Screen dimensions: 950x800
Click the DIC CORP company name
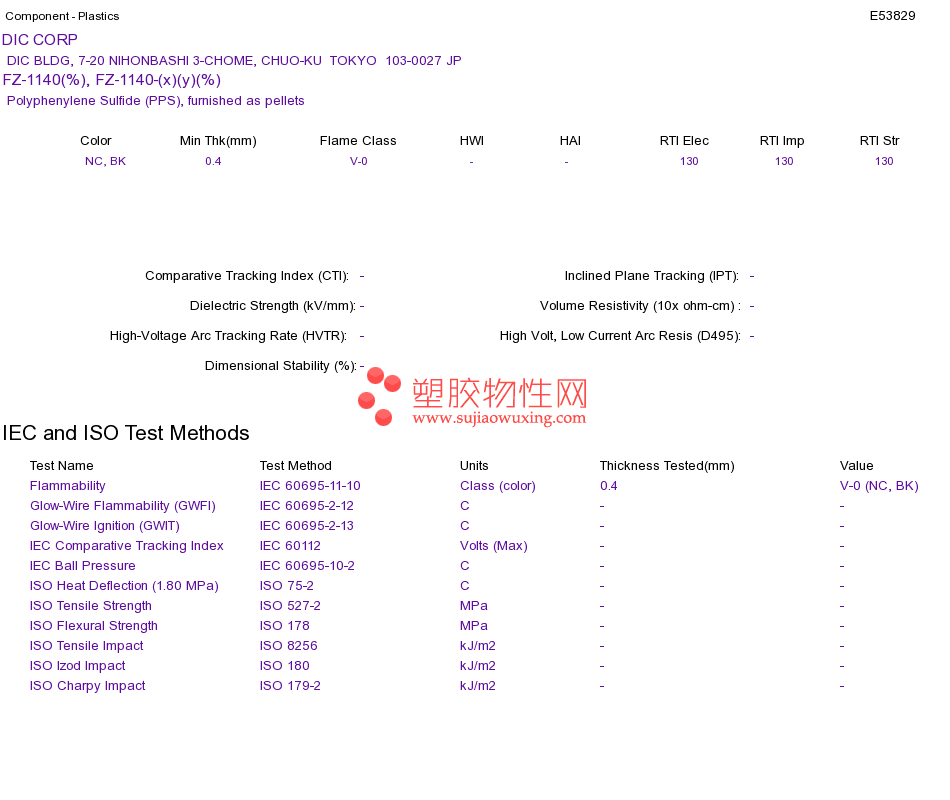pos(40,40)
